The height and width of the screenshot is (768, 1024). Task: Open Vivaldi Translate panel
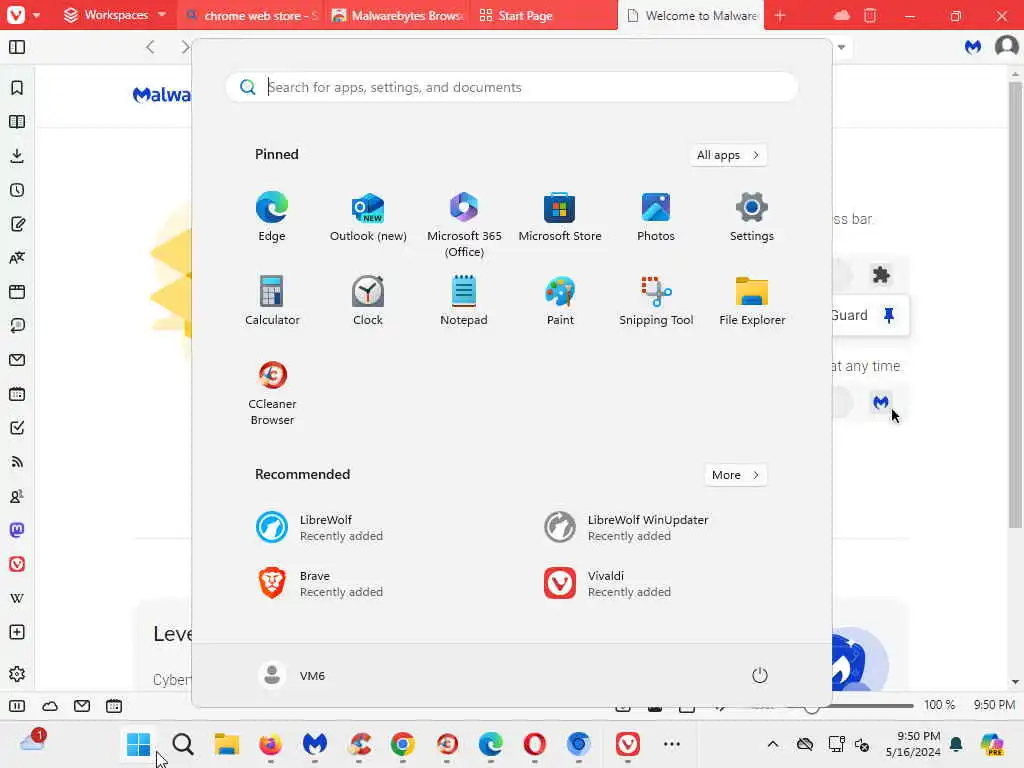[x=17, y=258]
